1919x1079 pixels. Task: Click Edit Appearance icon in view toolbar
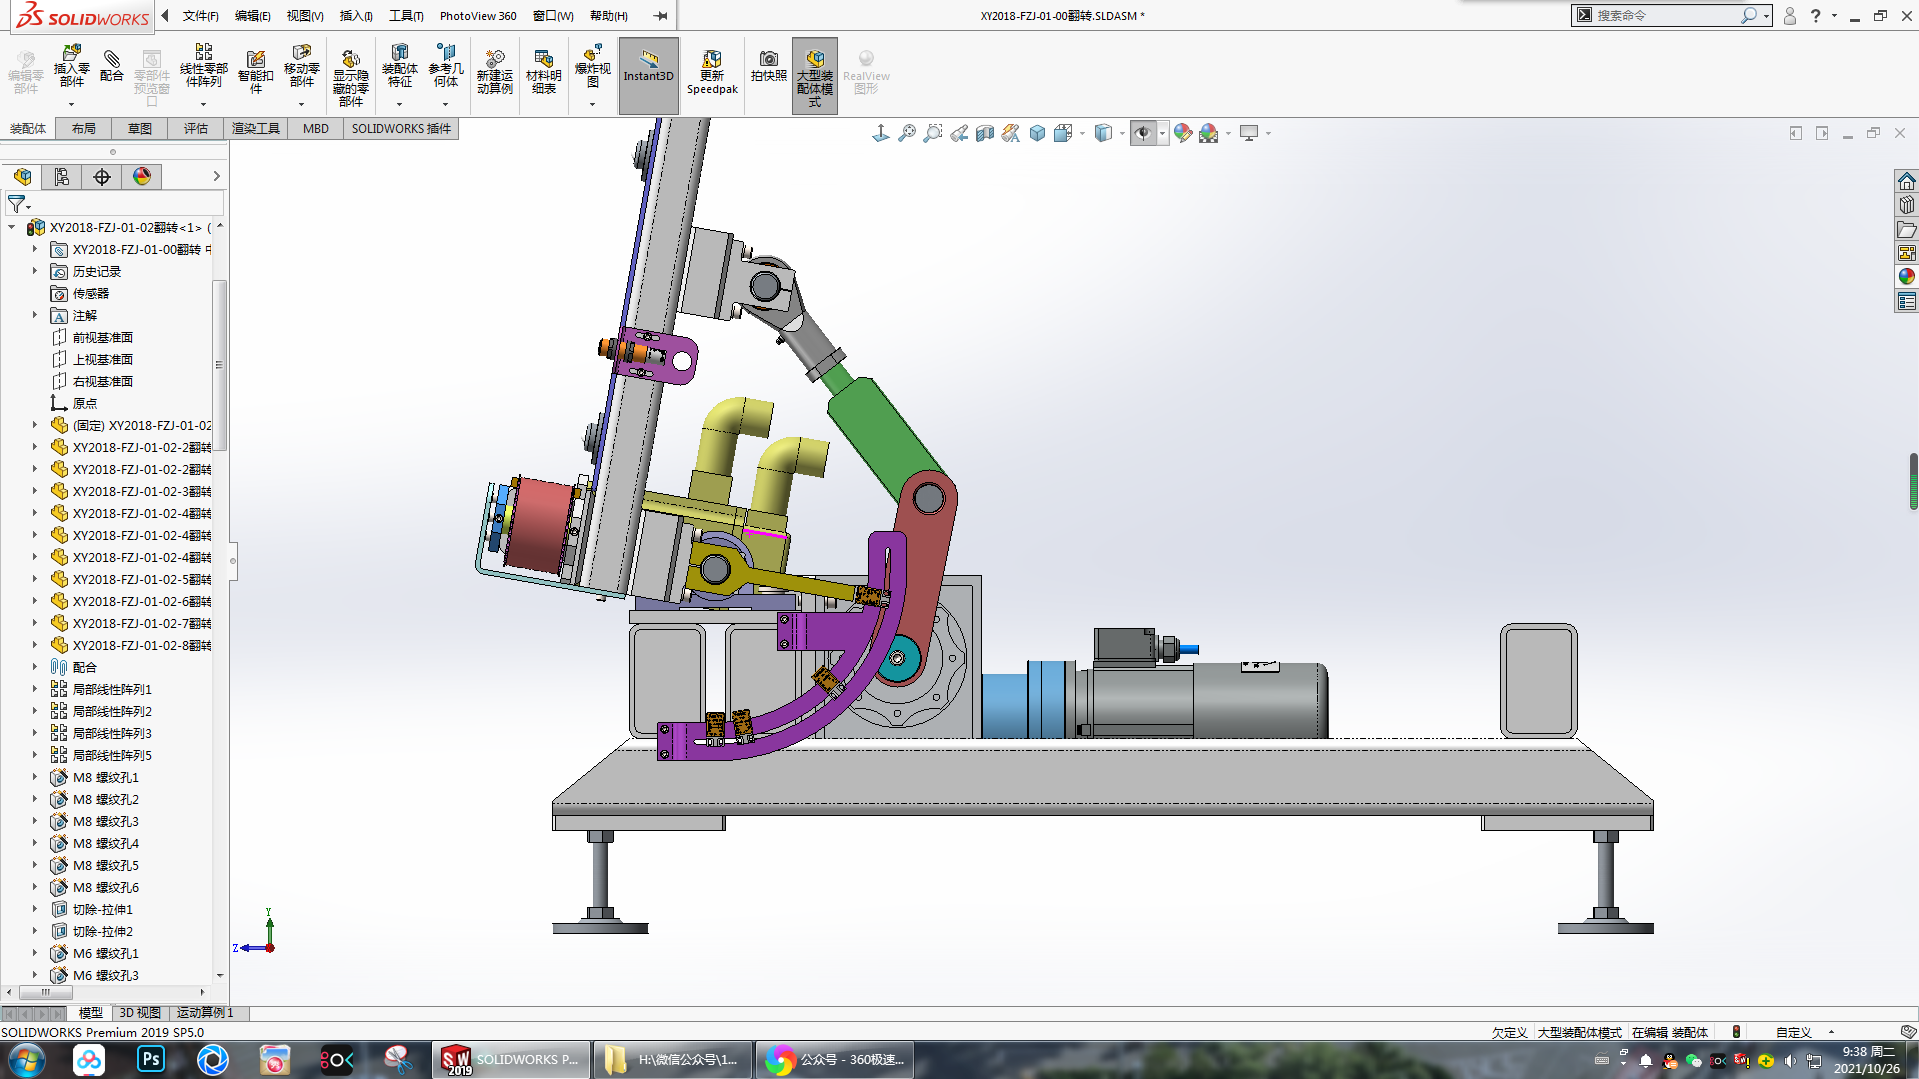pos(1183,133)
